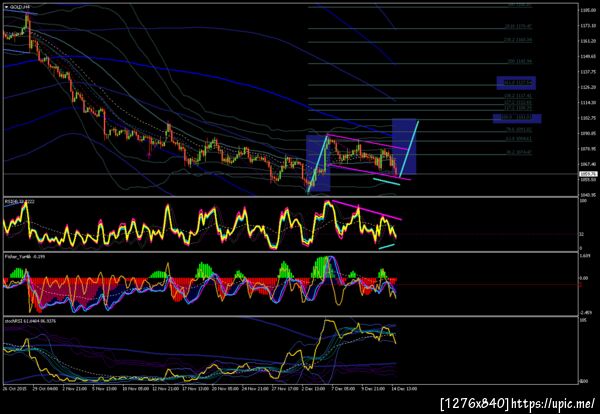Click the 5 Nov 13:00 time axis label

point(105,388)
